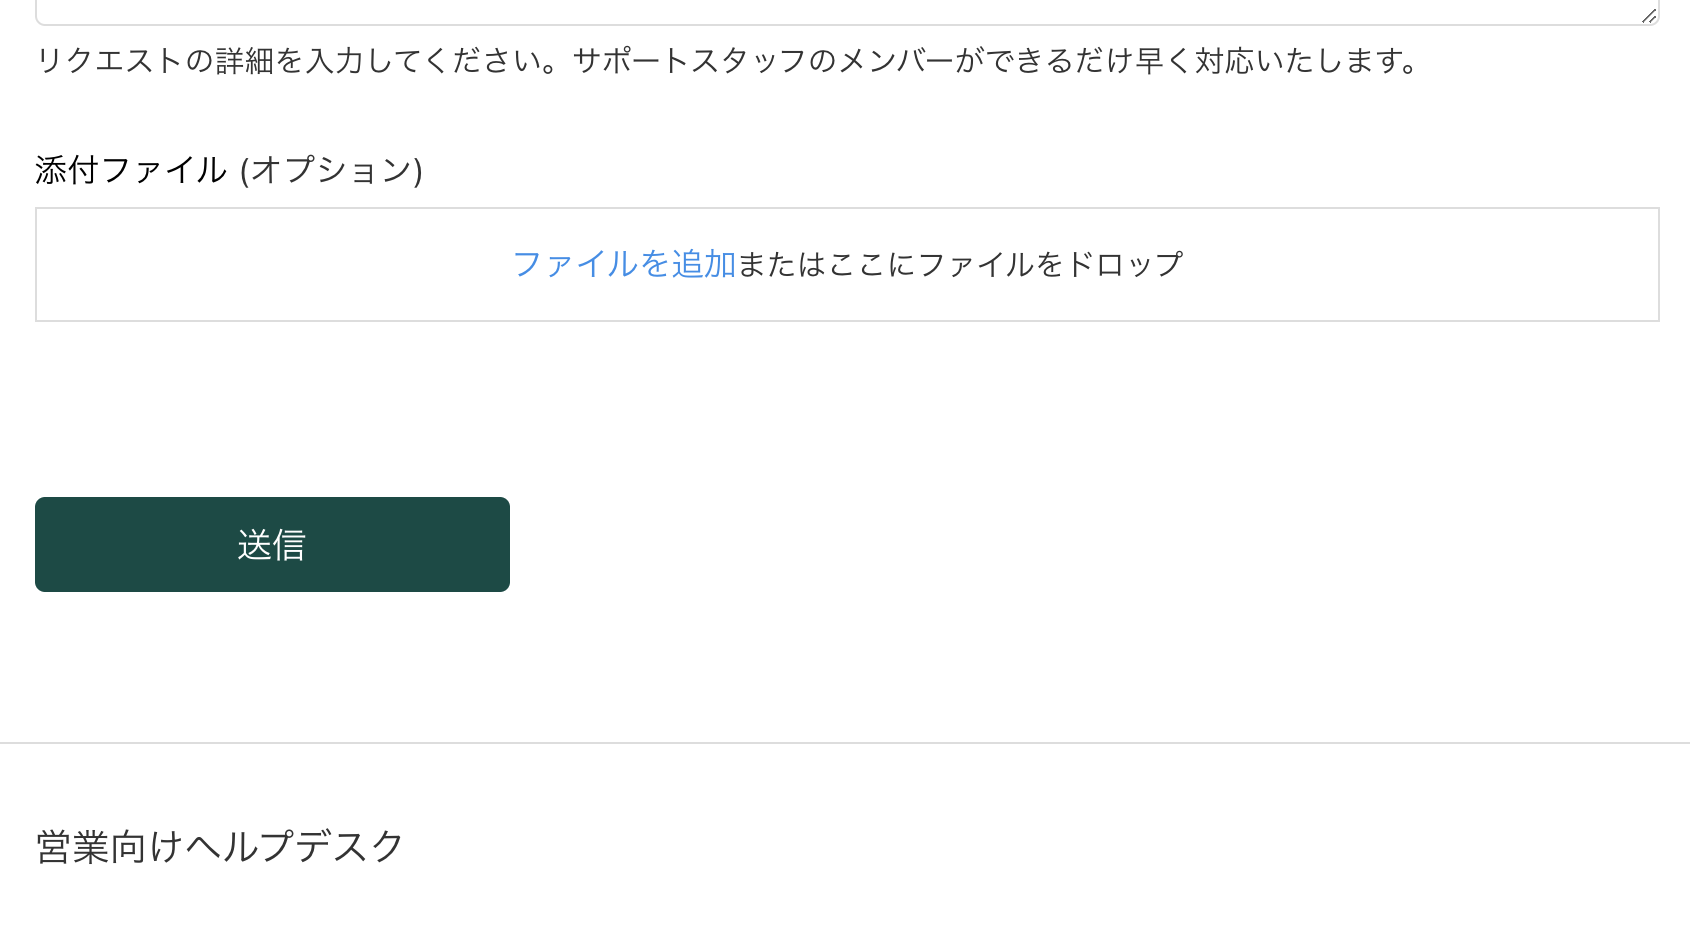Screen dimensions: 1690x926
Task: Click the footer divider region
Action: [x=845, y=742]
